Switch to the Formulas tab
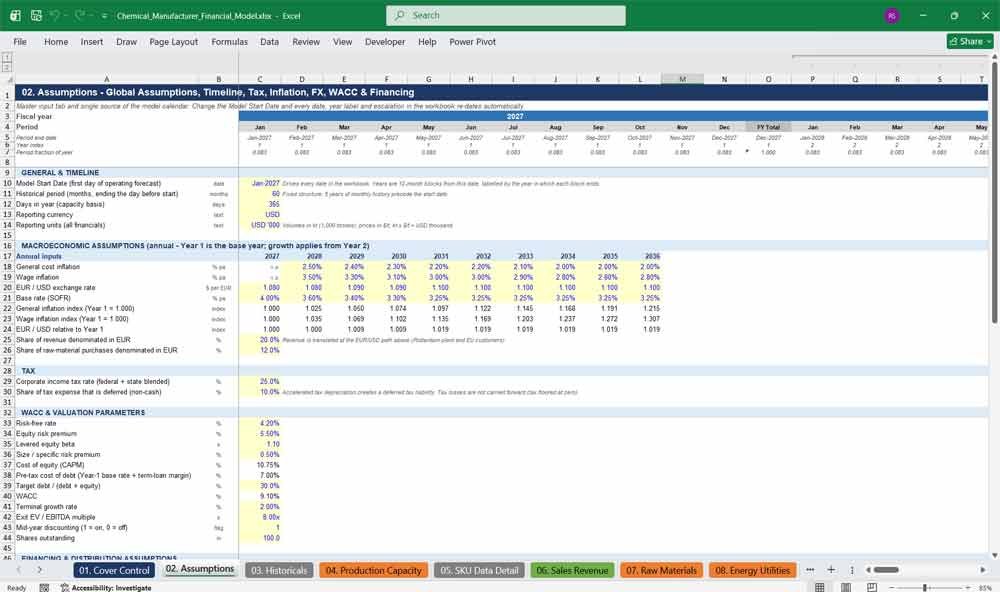Viewport: 1000px width, 592px height. point(230,41)
